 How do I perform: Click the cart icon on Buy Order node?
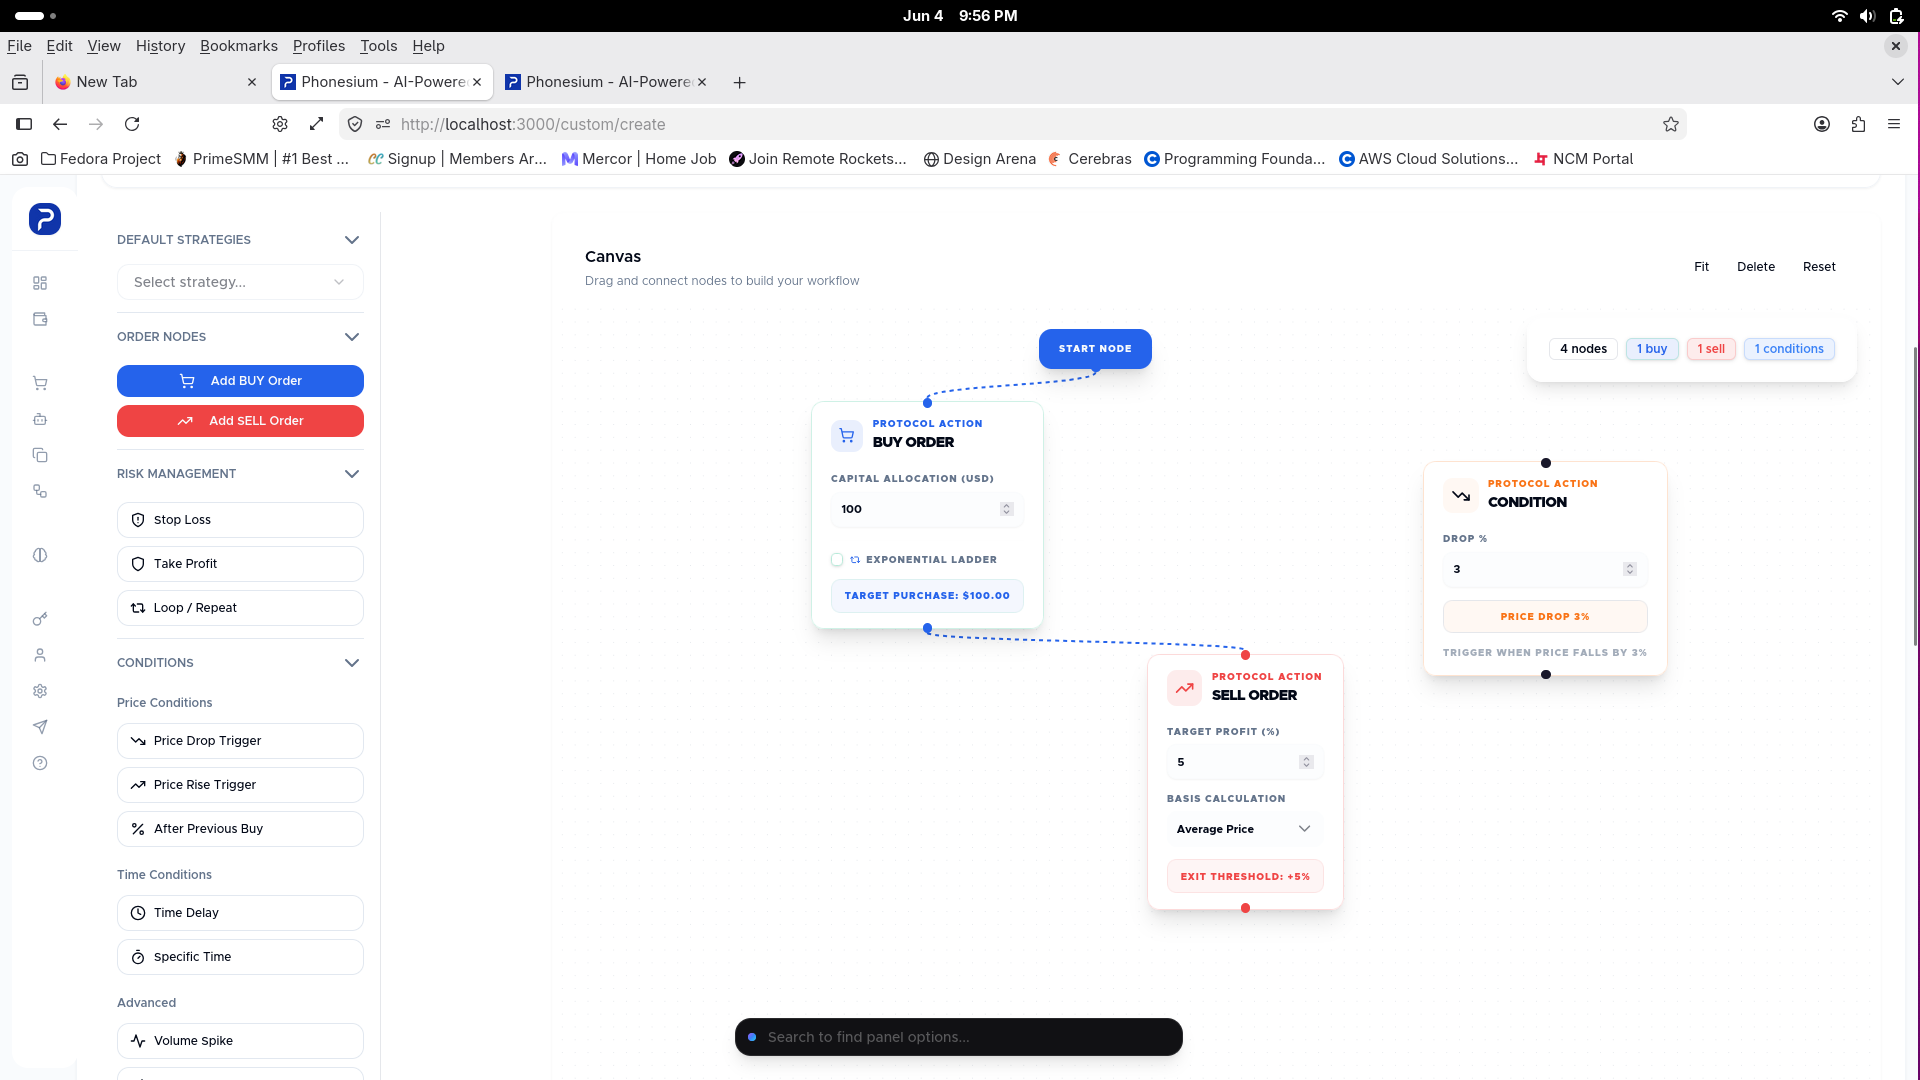click(x=847, y=435)
